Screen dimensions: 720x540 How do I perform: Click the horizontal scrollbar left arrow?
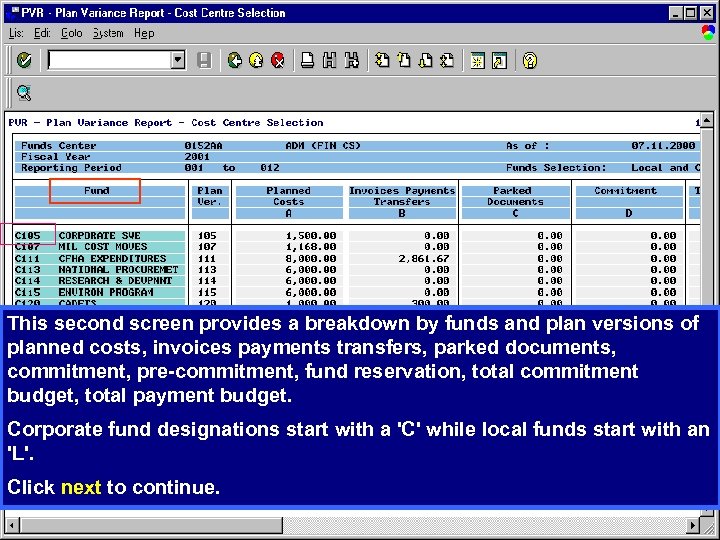pyautogui.click(x=11, y=524)
